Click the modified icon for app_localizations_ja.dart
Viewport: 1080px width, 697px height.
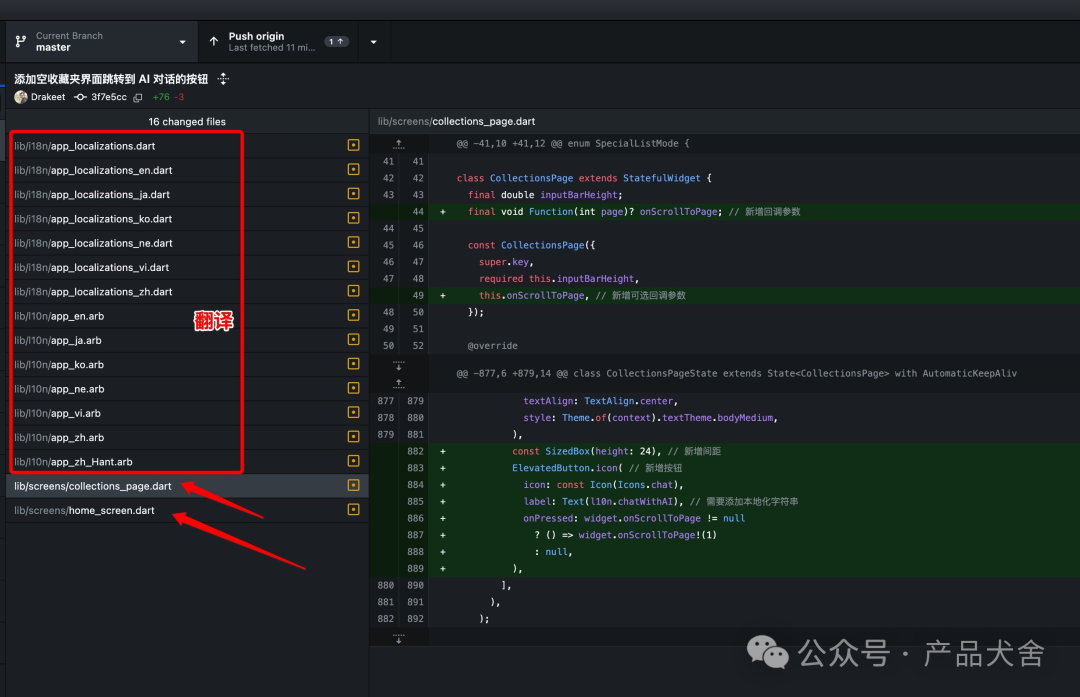[x=353, y=194]
